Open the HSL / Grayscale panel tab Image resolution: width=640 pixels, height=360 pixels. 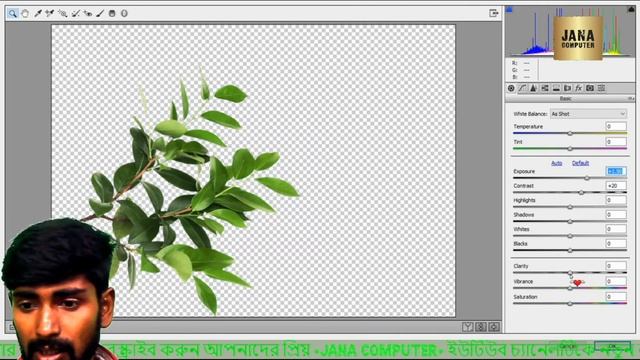pos(545,88)
